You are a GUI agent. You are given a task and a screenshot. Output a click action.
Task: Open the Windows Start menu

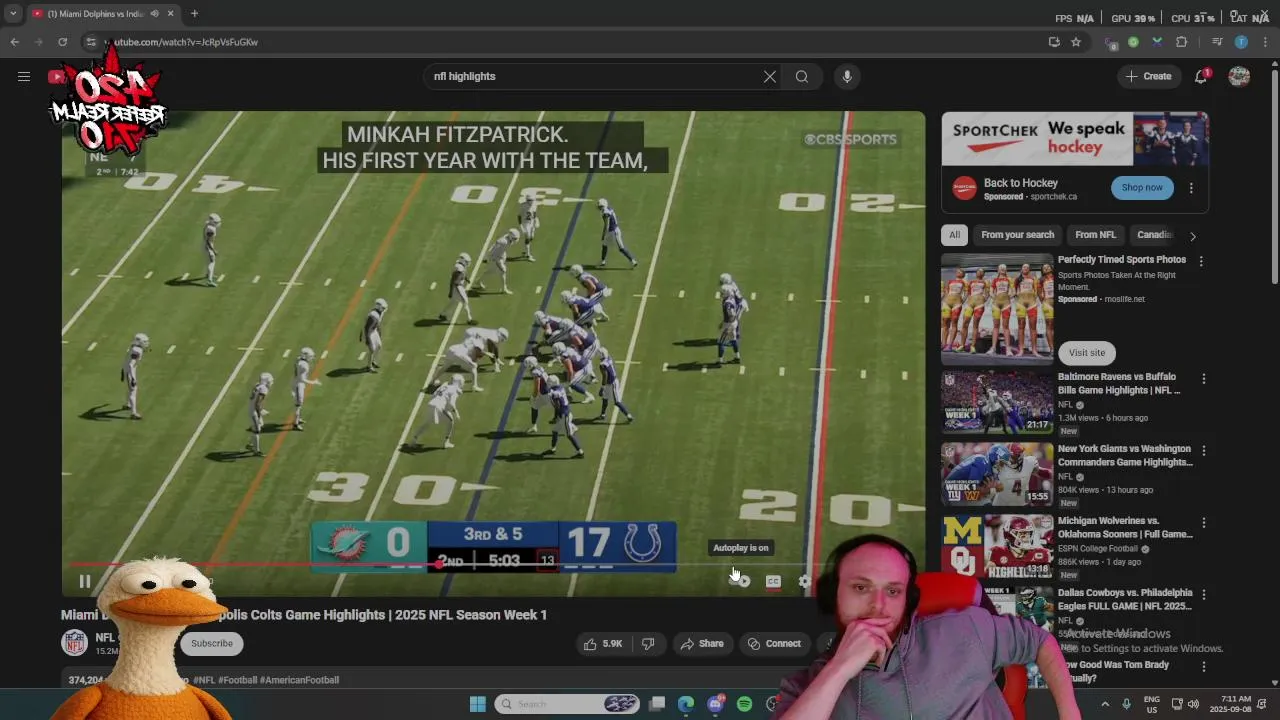pyautogui.click(x=478, y=704)
